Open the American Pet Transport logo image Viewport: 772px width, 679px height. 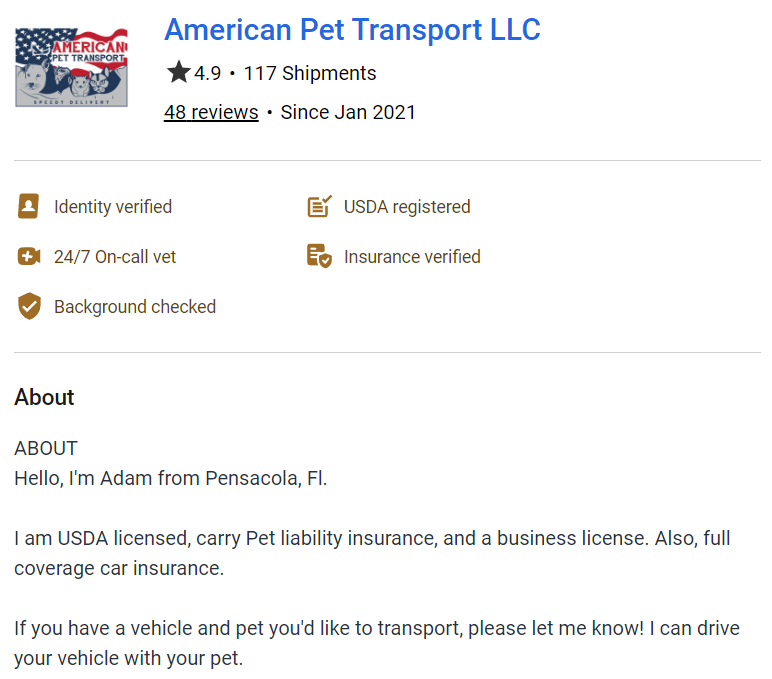71,67
